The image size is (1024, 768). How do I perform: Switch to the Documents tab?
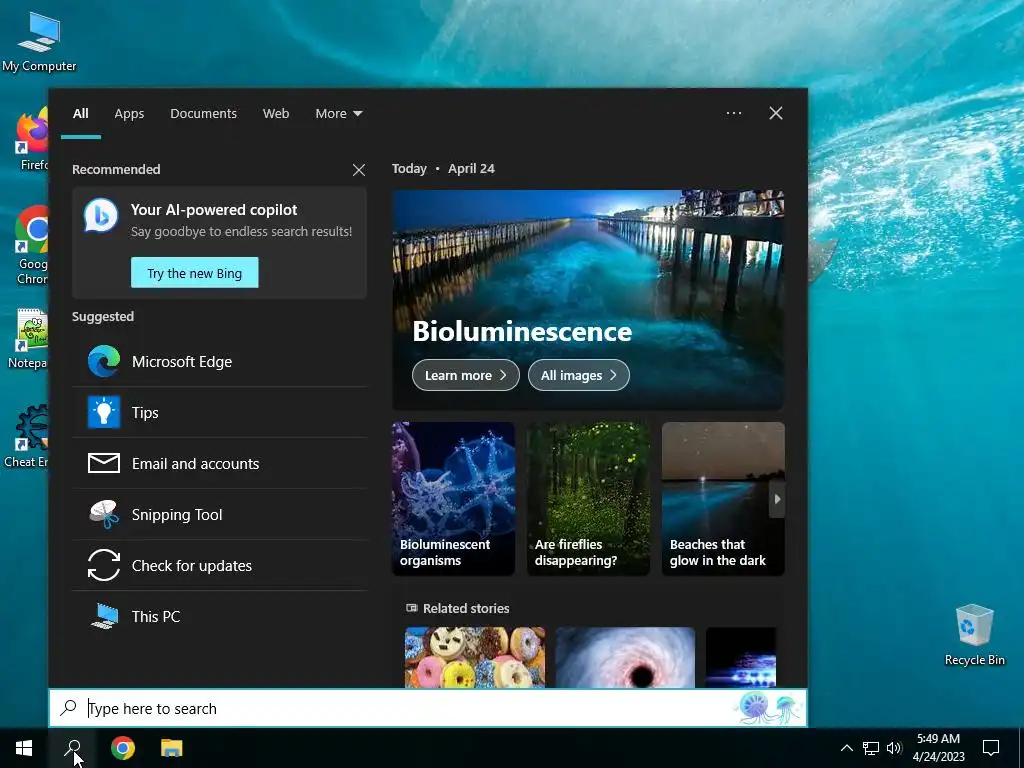203,113
